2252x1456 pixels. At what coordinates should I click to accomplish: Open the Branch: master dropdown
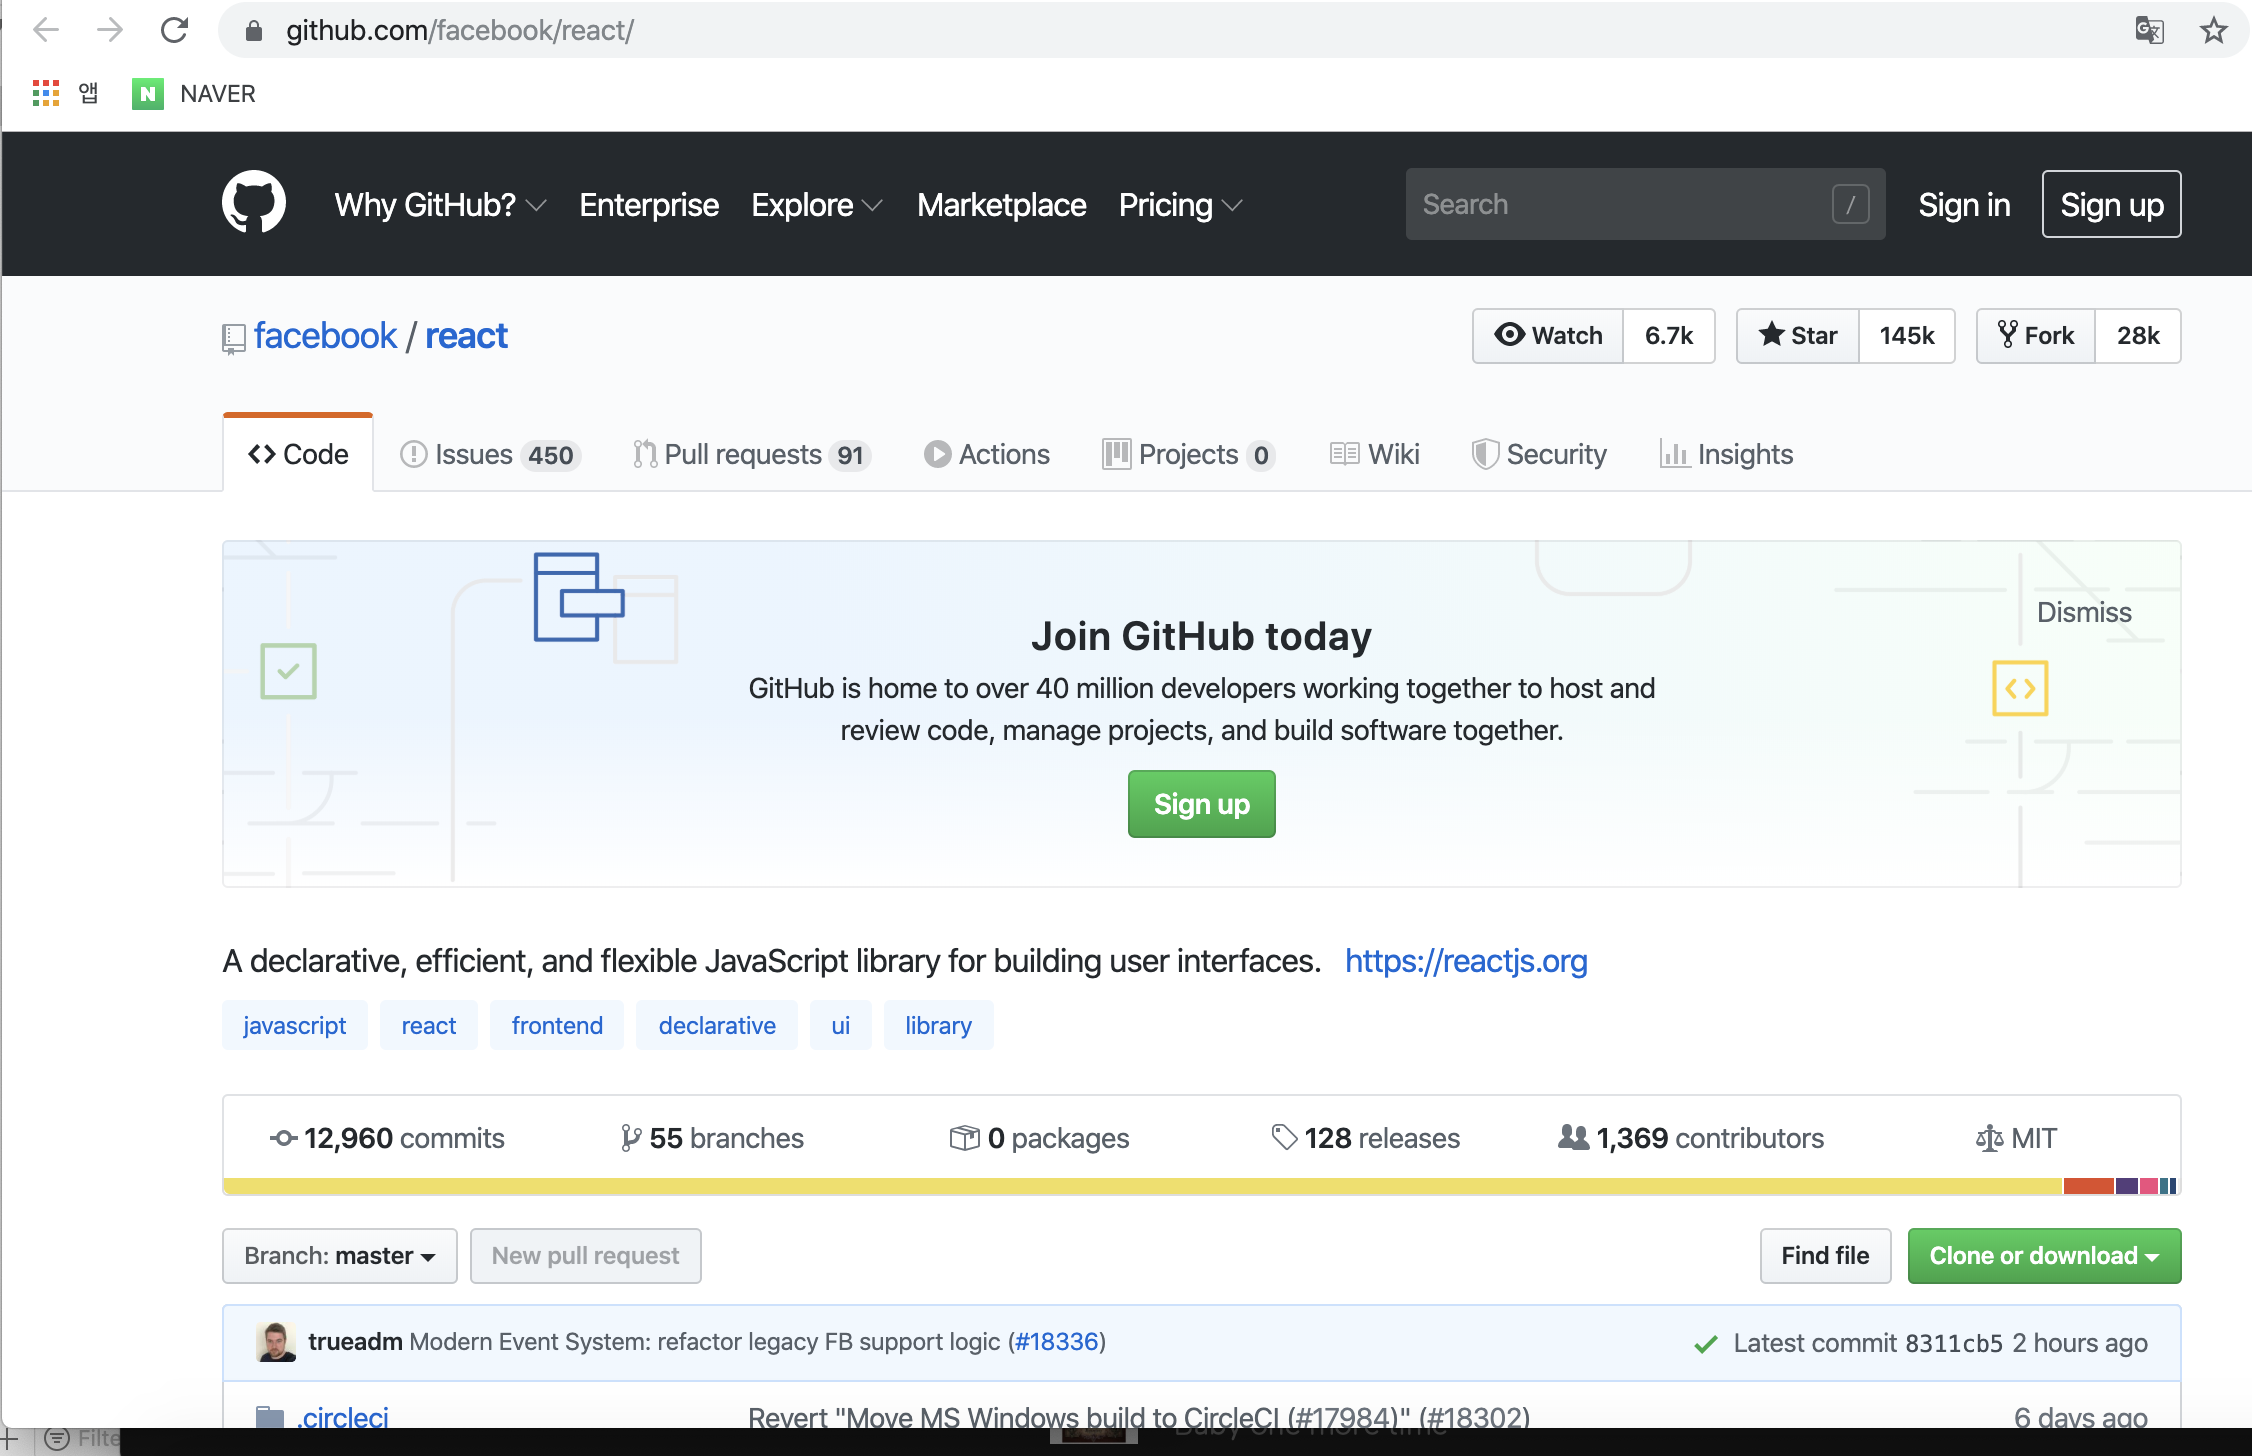(339, 1256)
